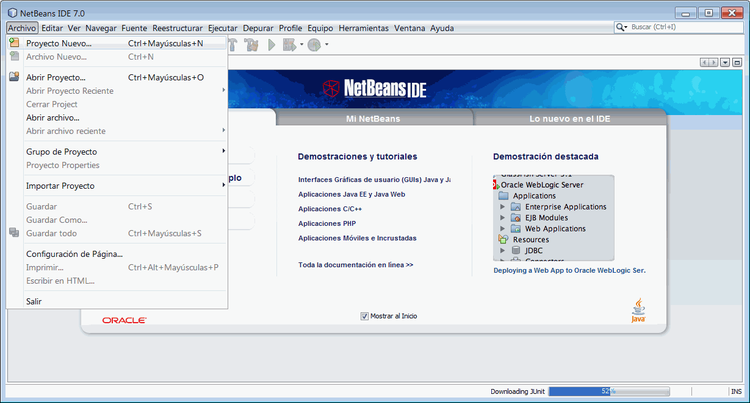The width and height of the screenshot is (750, 403).
Task: Open the Equipo menu
Action: (x=320, y=28)
